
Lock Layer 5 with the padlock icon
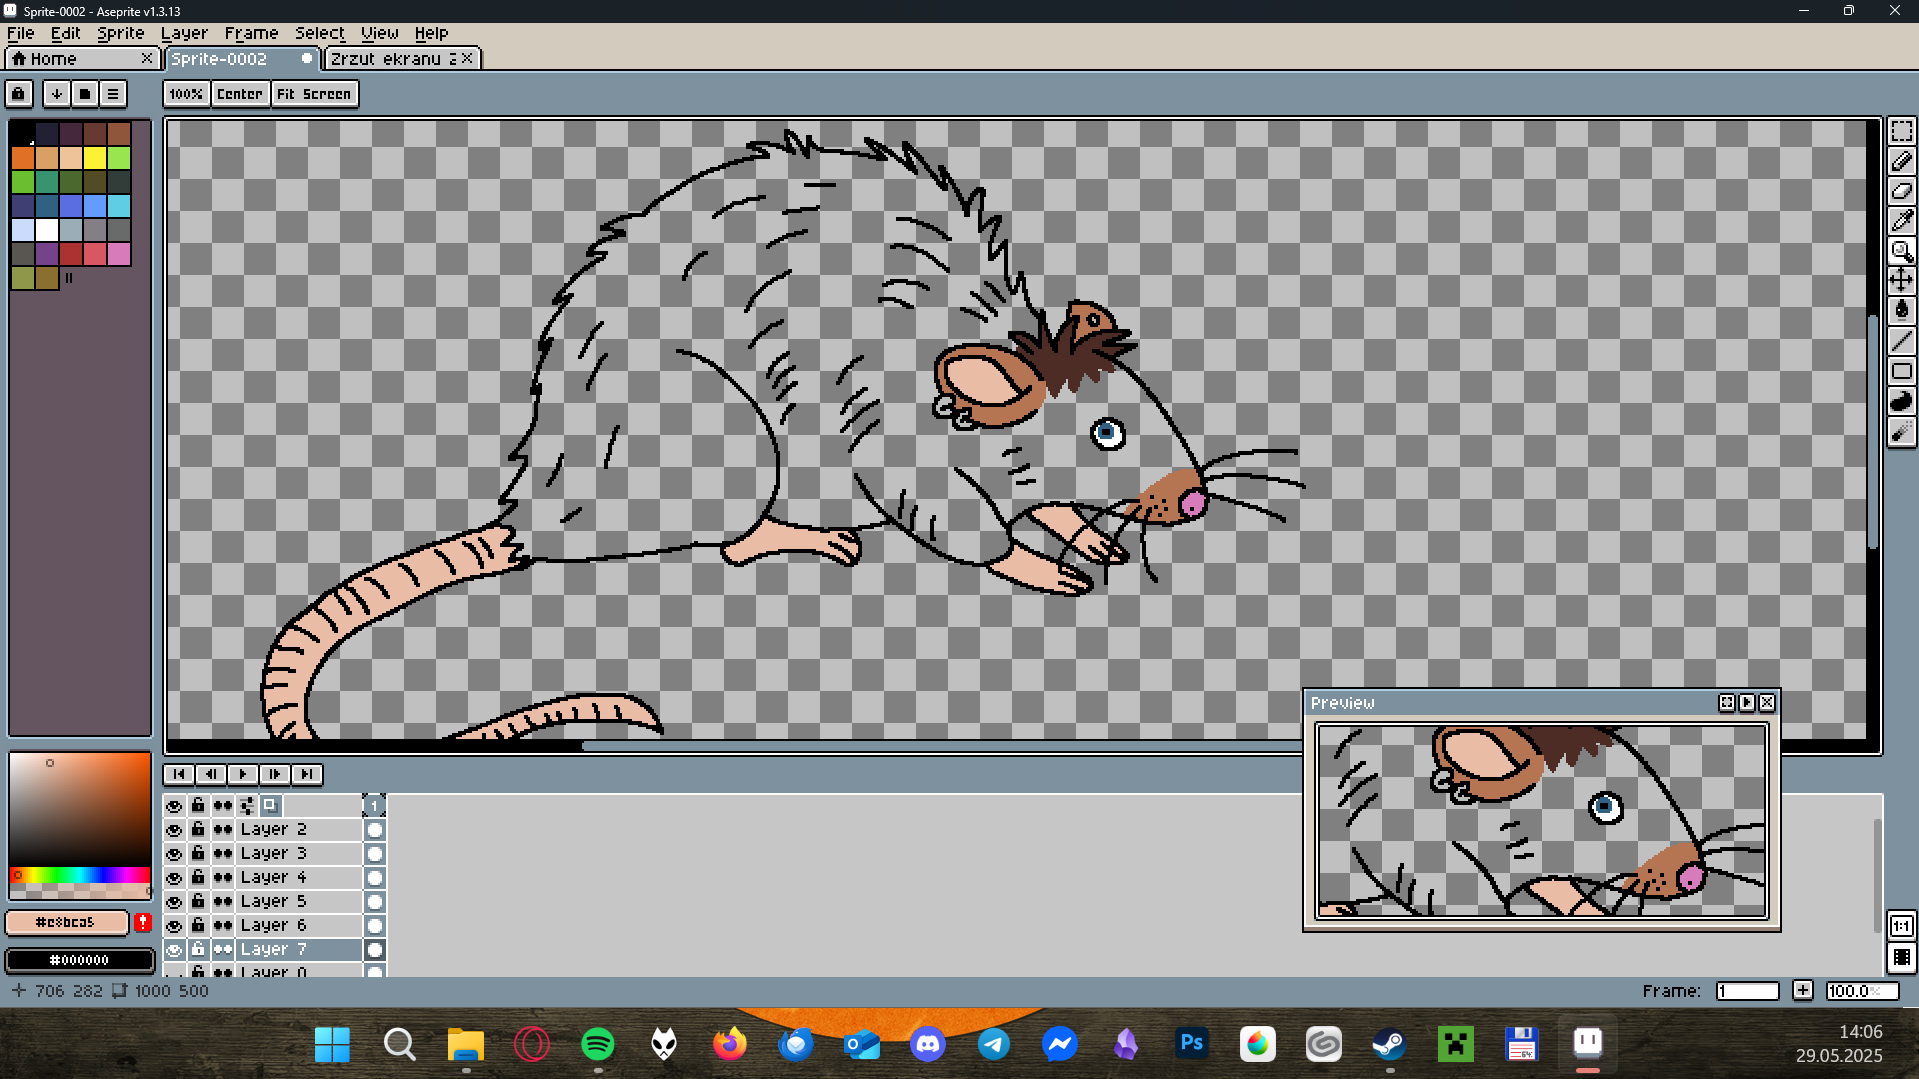coord(198,901)
